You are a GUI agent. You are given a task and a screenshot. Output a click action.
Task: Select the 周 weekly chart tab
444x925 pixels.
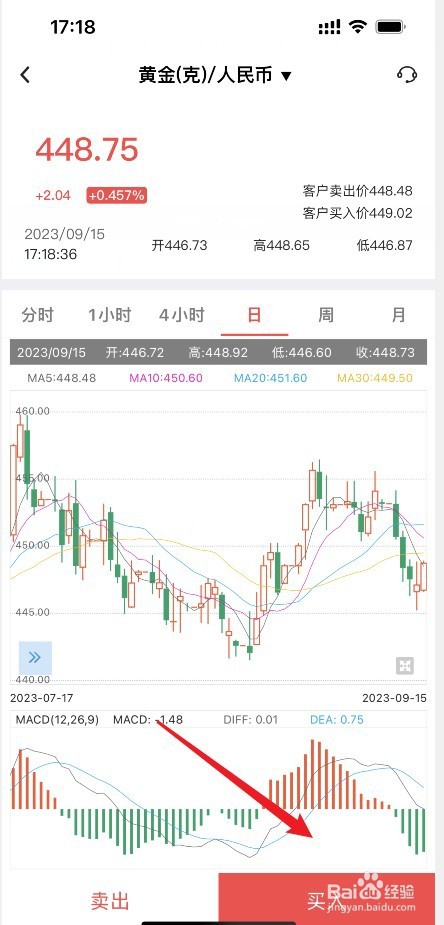(x=326, y=314)
